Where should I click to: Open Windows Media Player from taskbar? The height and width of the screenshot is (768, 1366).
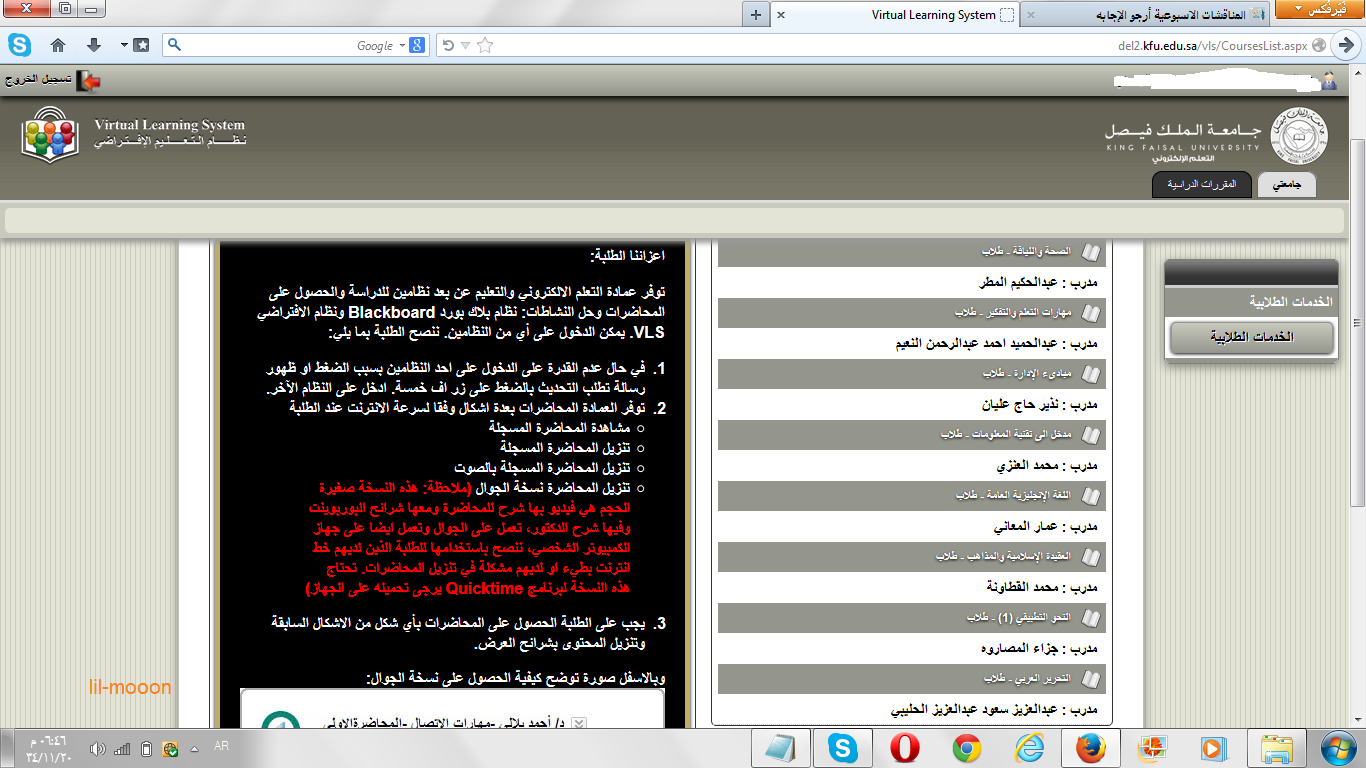tap(1213, 748)
